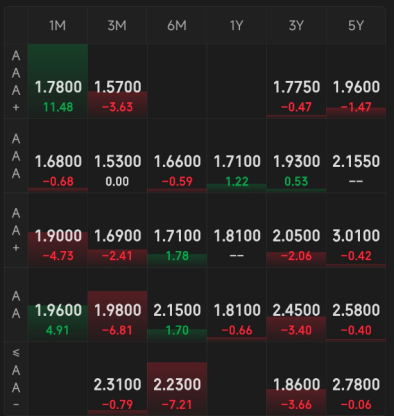Image resolution: width=394 pixels, height=416 pixels.
Task: Select the AAA rating row label
Action: 16,156
